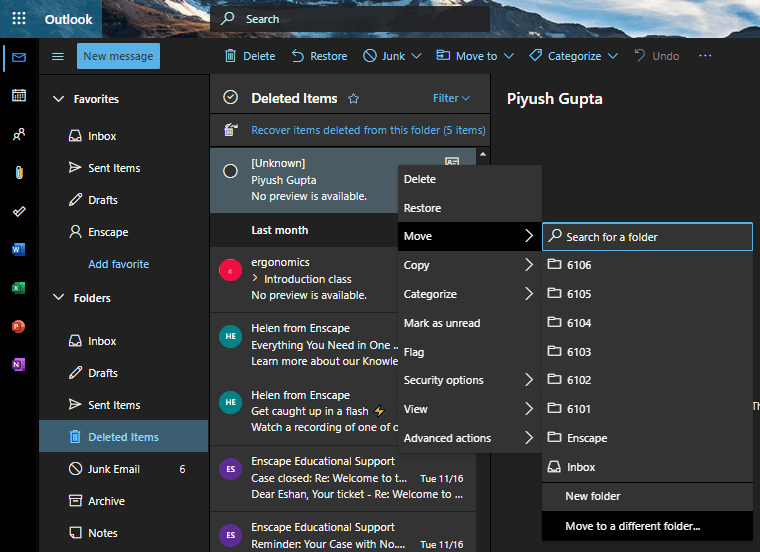760x552 pixels.
Task: Launch PowerPoint from the left rail
Action: pos(18,326)
